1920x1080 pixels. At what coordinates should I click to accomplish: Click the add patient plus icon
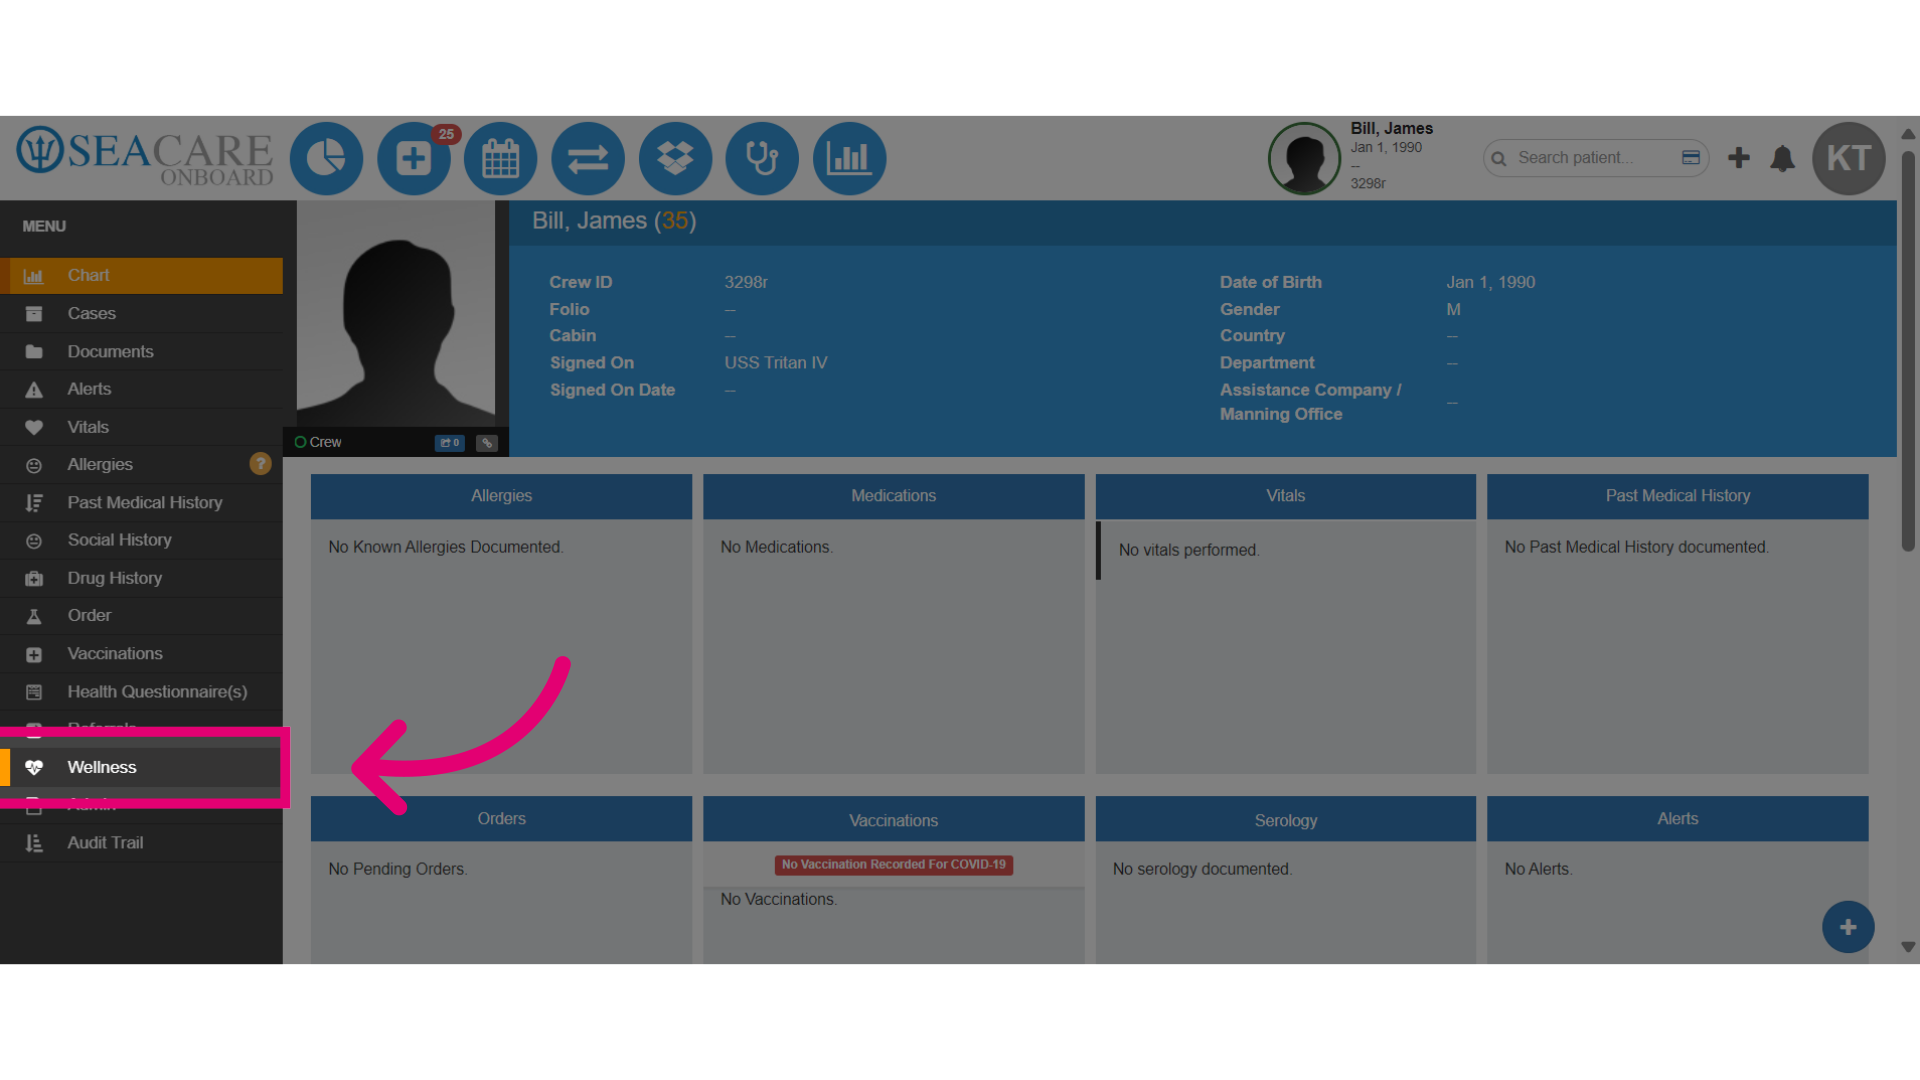[x=1739, y=158]
